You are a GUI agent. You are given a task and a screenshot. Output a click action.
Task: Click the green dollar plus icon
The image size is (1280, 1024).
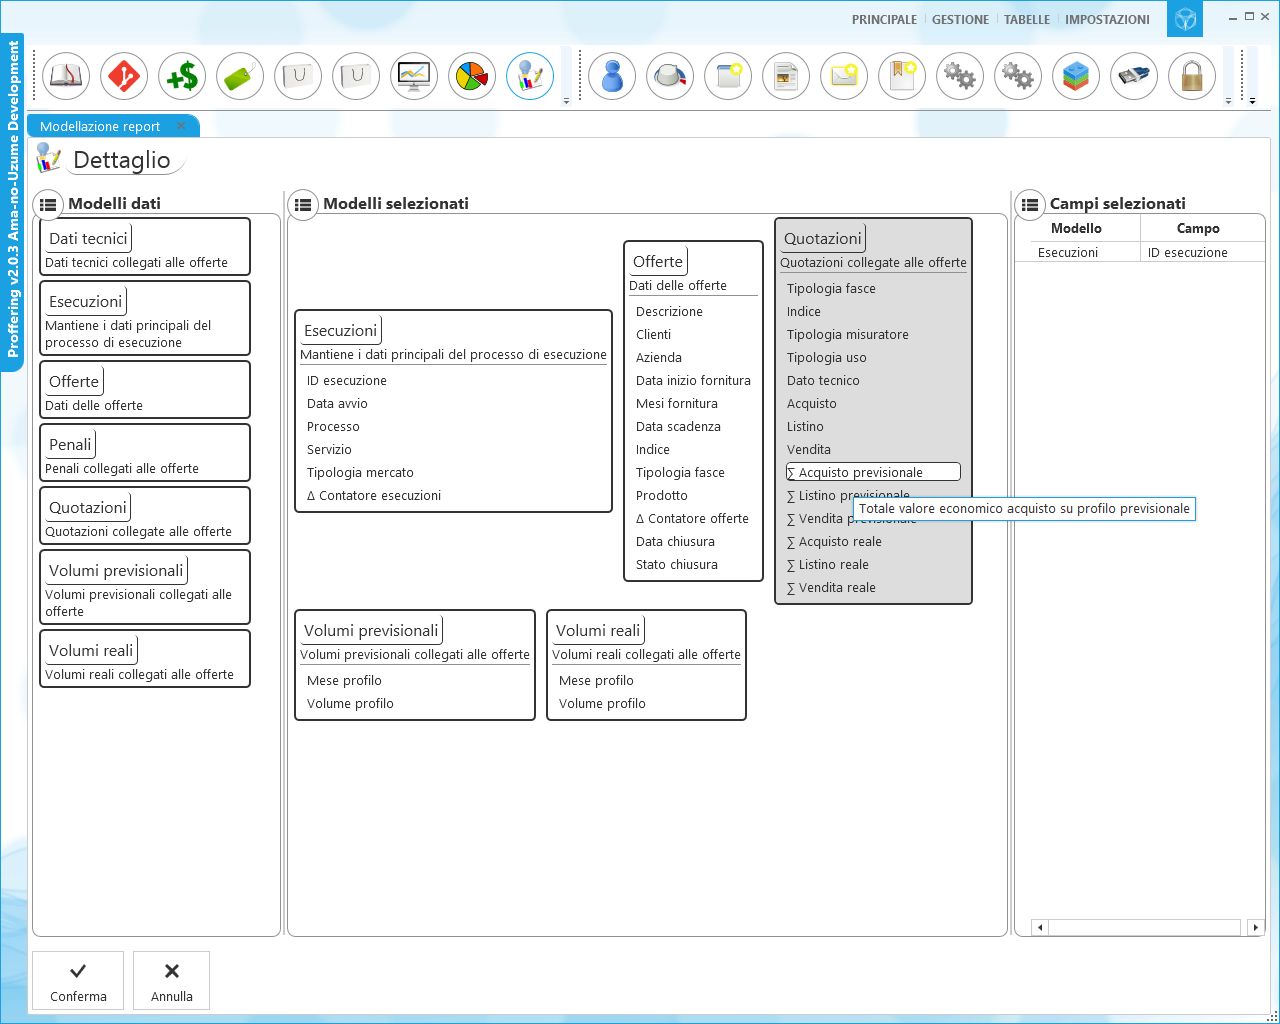tap(182, 76)
